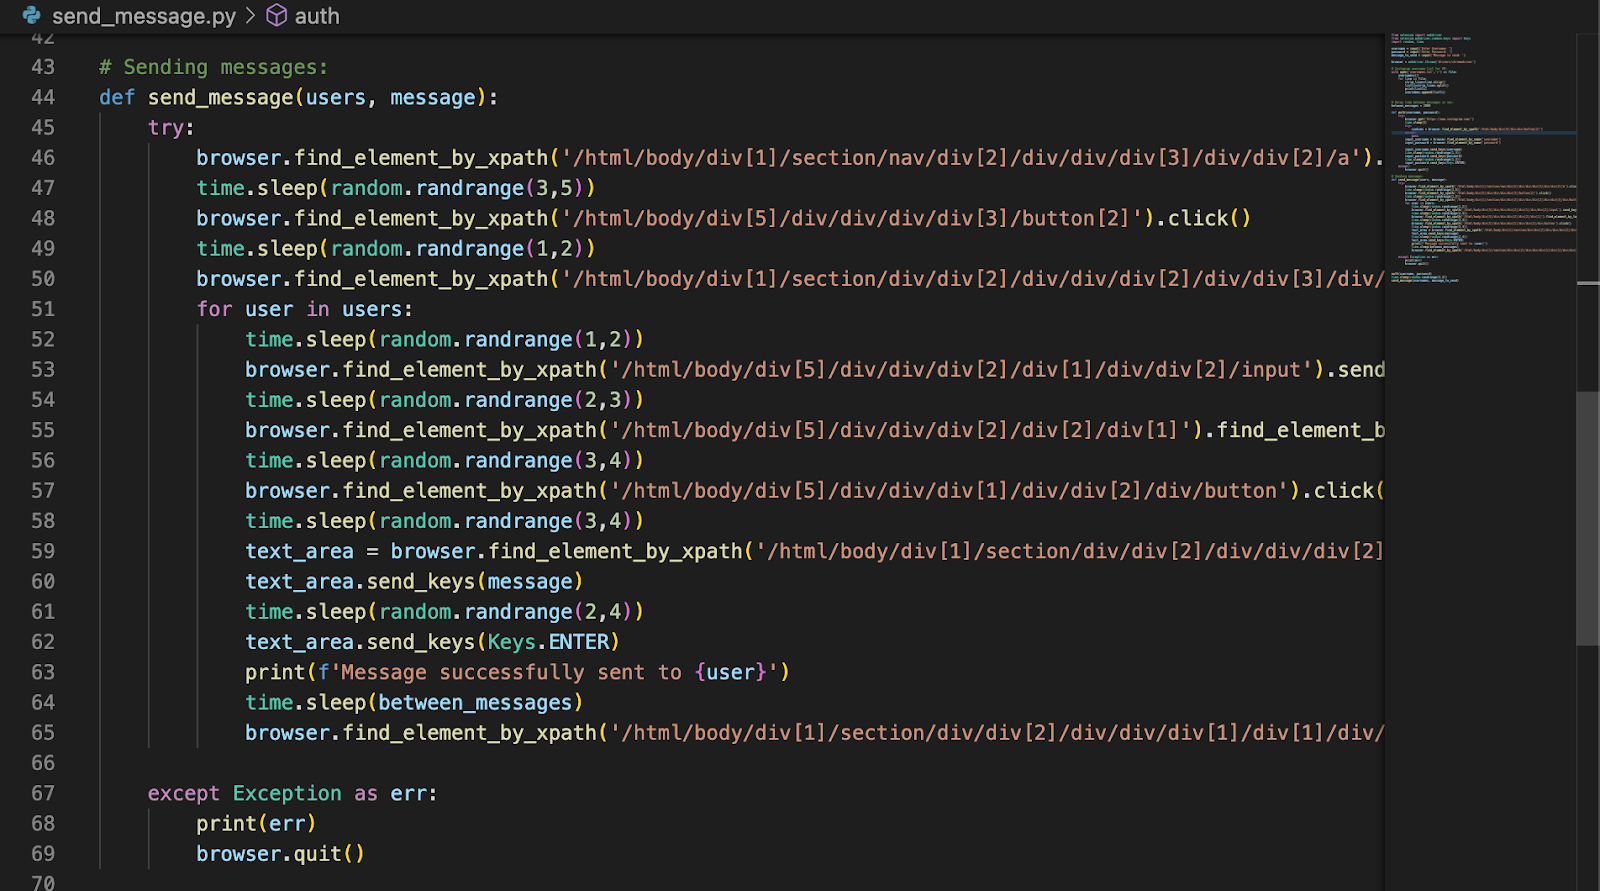
Task: Click line number 44 in the gutter
Action: [43, 97]
